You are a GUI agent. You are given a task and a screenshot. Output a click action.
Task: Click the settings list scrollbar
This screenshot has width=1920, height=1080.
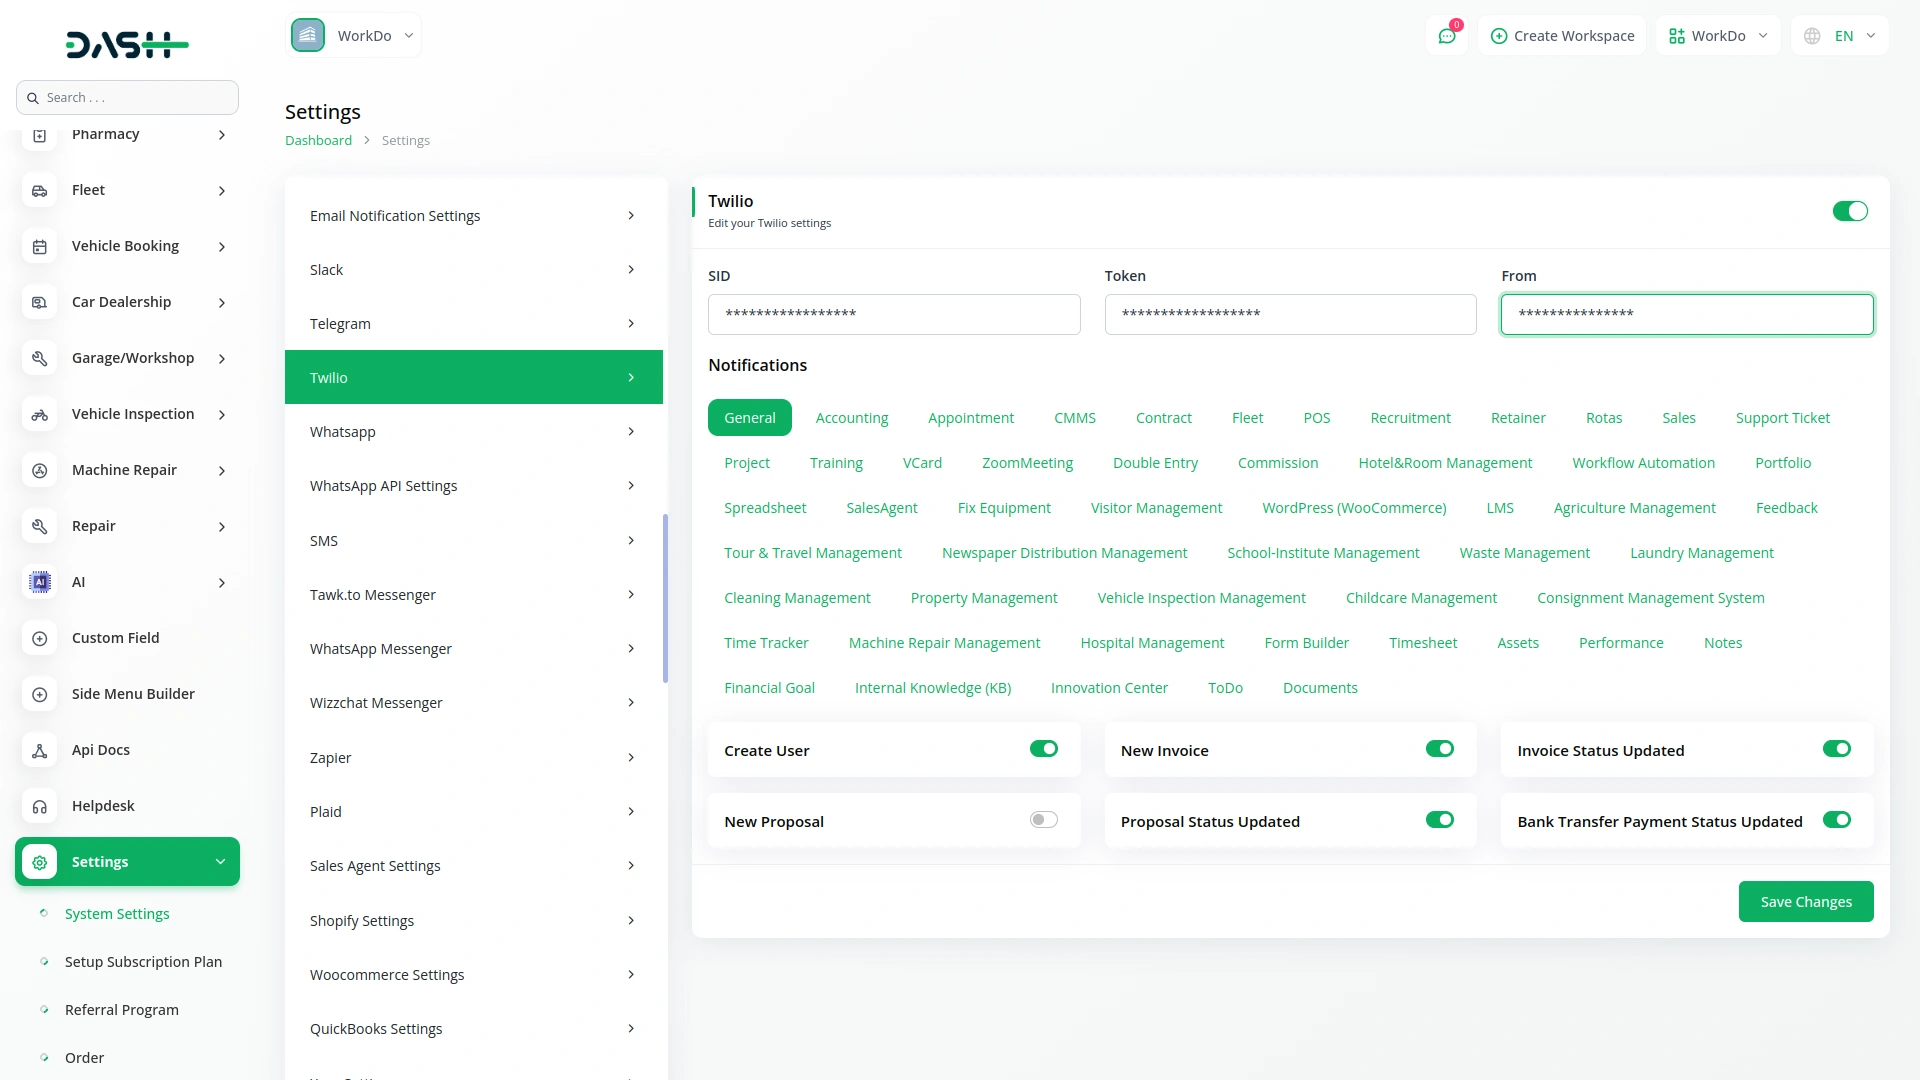665,598
